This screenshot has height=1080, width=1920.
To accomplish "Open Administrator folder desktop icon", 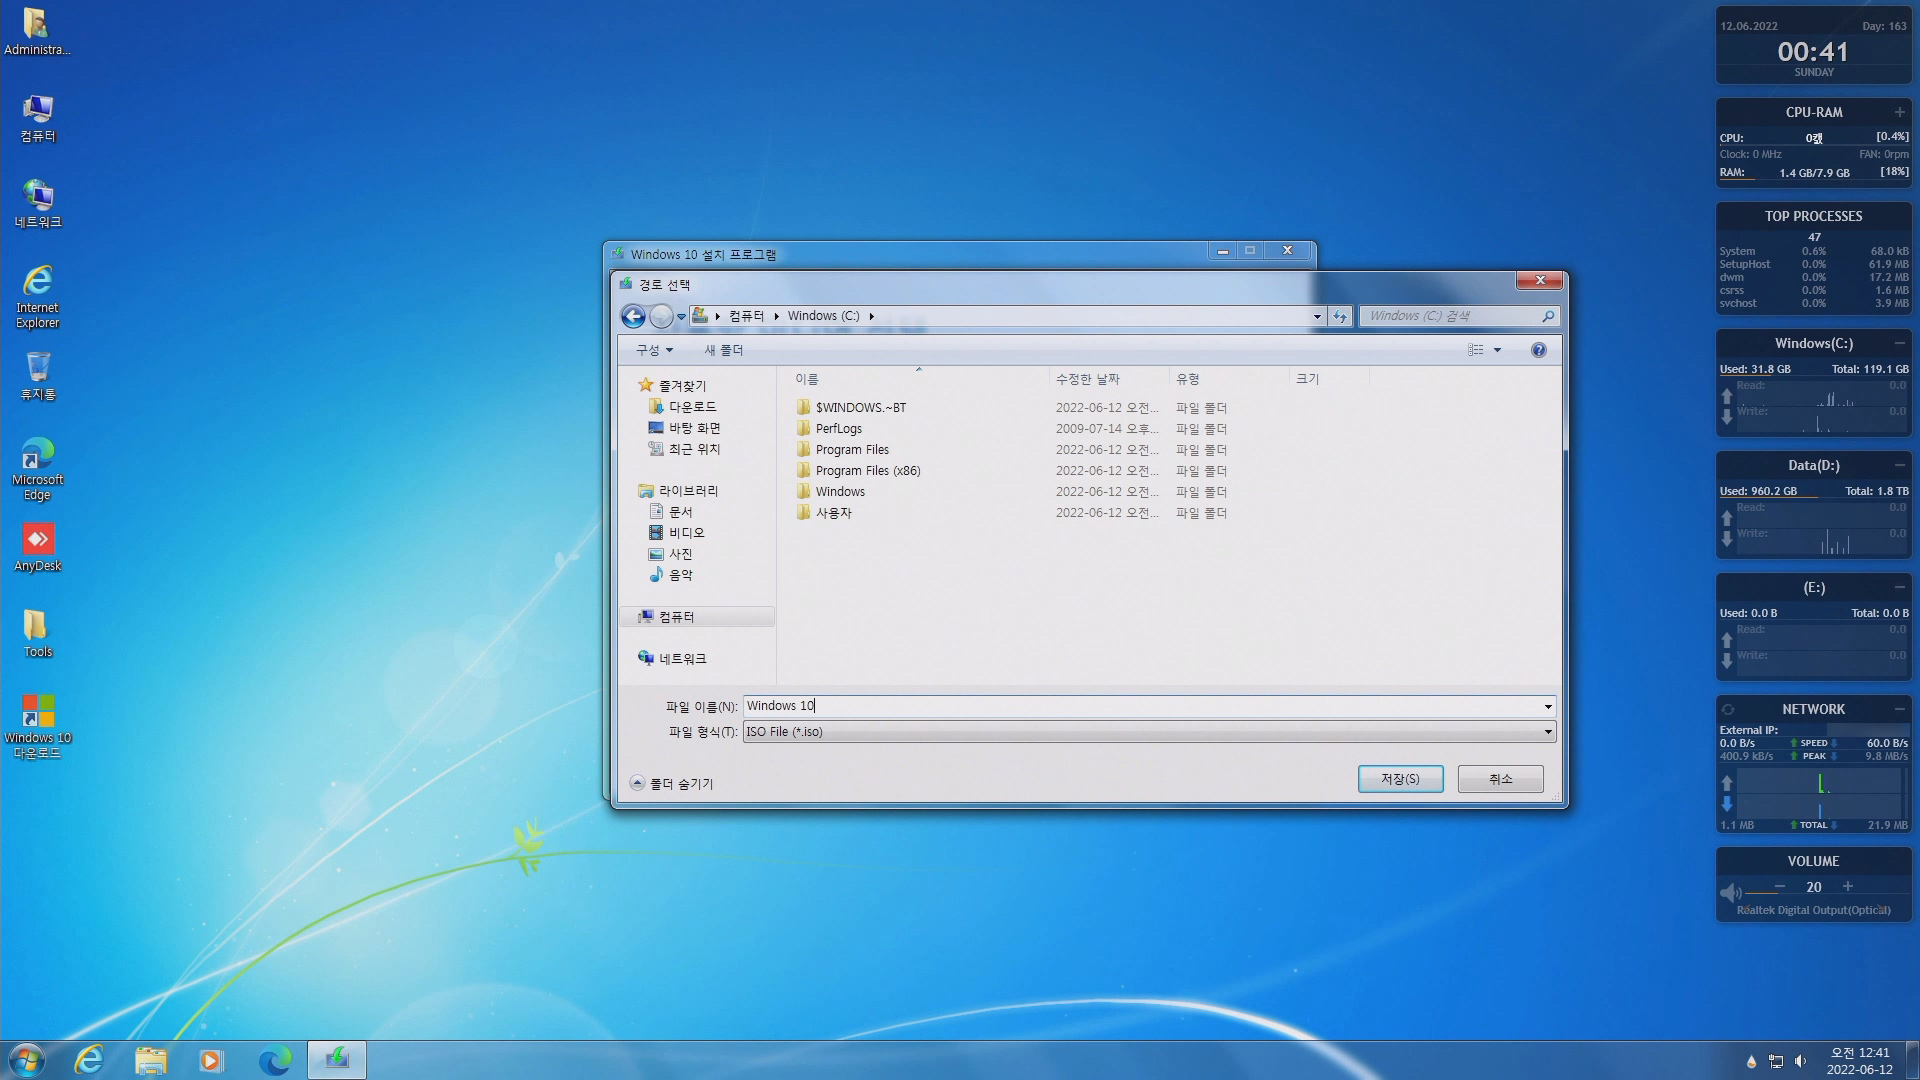I will (38, 32).
